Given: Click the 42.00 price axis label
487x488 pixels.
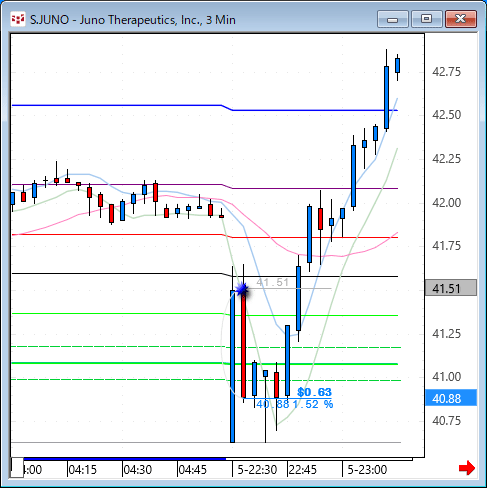Looking at the screenshot, I should click(x=446, y=202).
